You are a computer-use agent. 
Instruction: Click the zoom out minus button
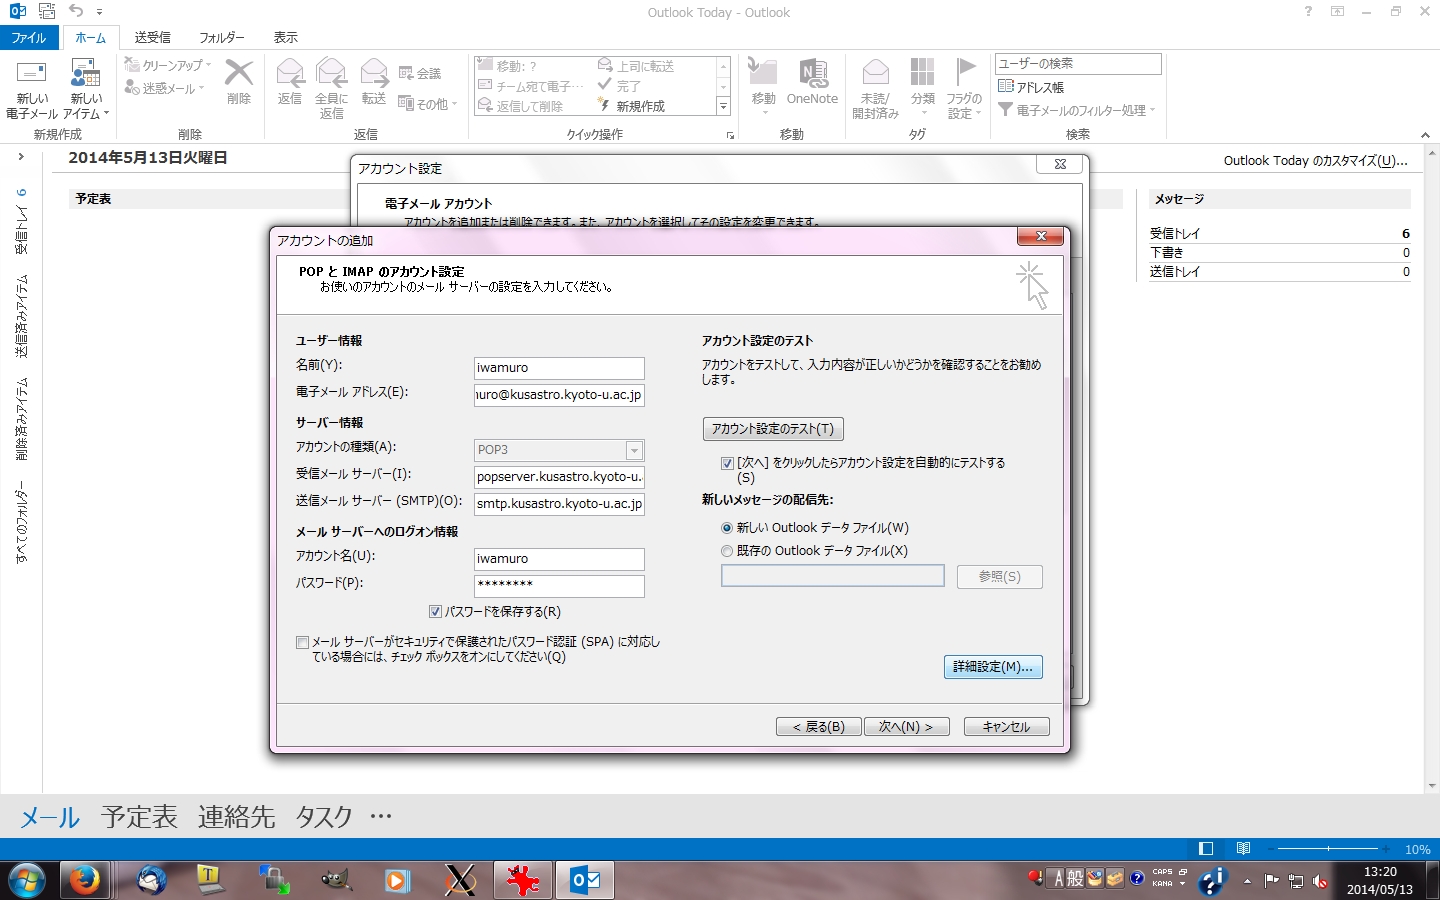coord(1269,849)
